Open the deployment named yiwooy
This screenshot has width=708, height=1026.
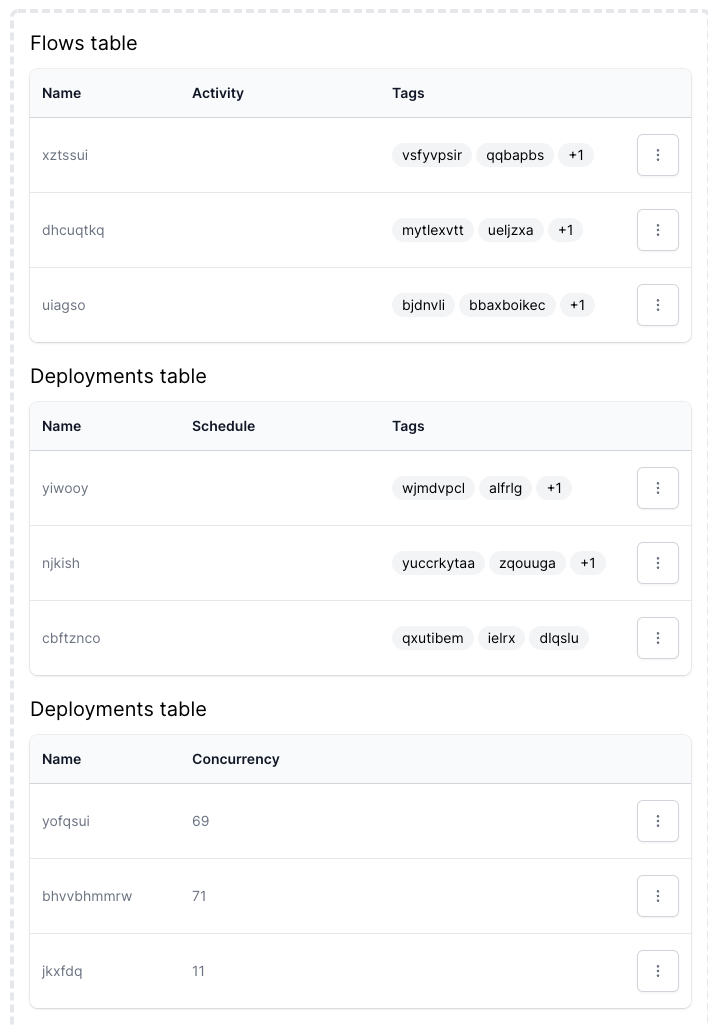click(x=65, y=488)
